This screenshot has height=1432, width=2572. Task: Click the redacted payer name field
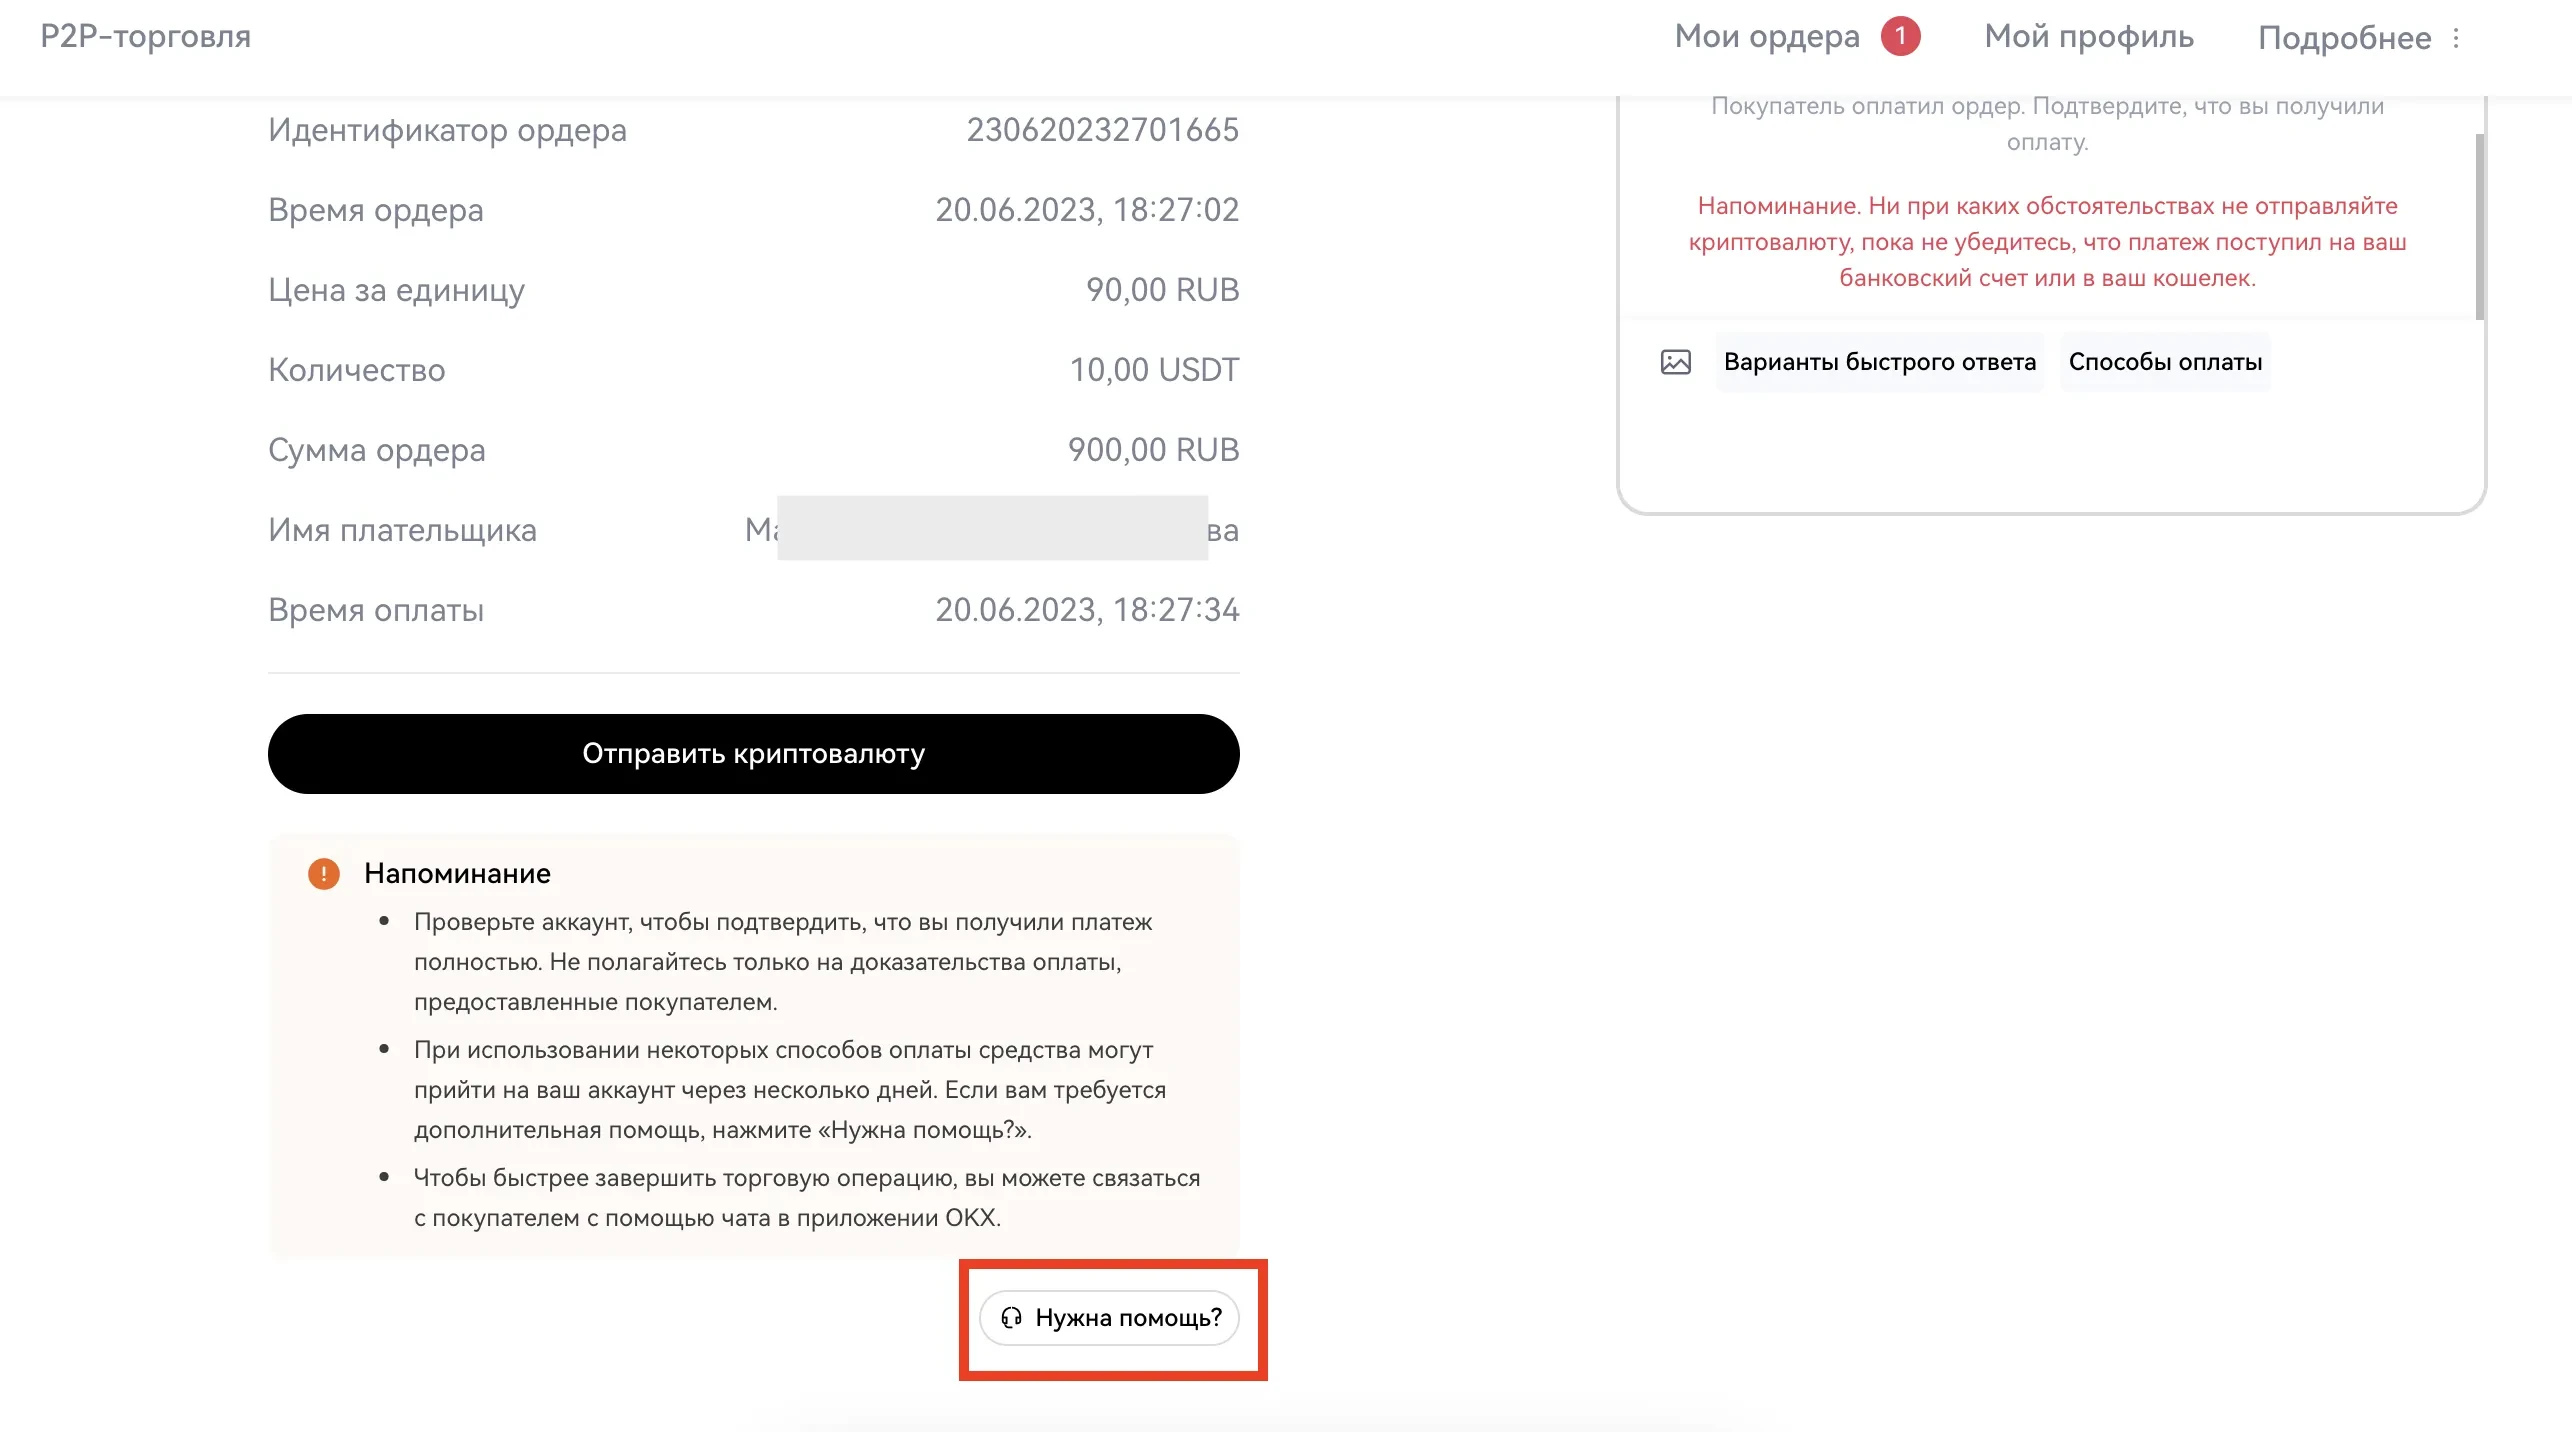pos(992,529)
